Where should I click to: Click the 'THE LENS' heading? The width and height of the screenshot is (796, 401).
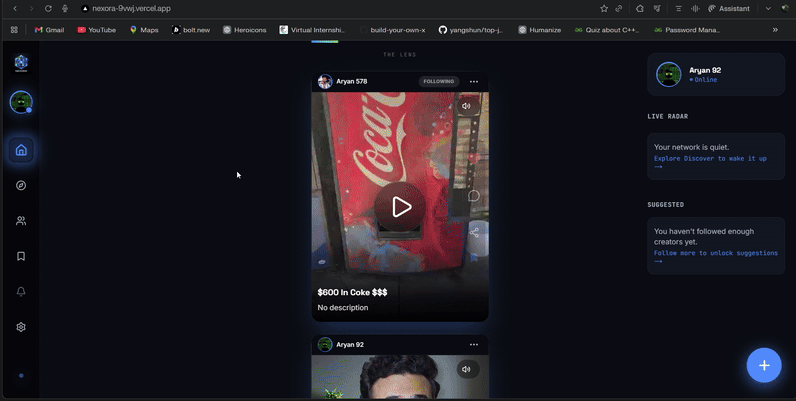point(400,55)
